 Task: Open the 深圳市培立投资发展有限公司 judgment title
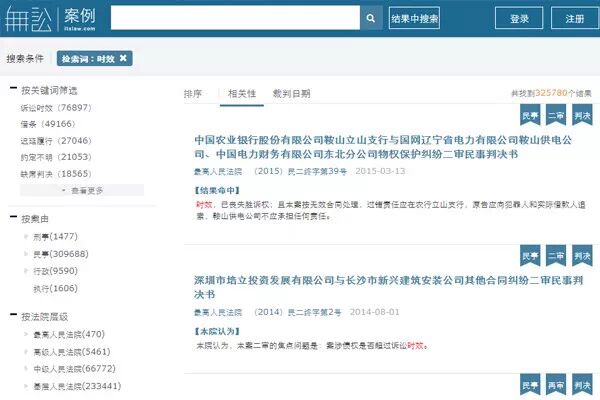pos(388,287)
